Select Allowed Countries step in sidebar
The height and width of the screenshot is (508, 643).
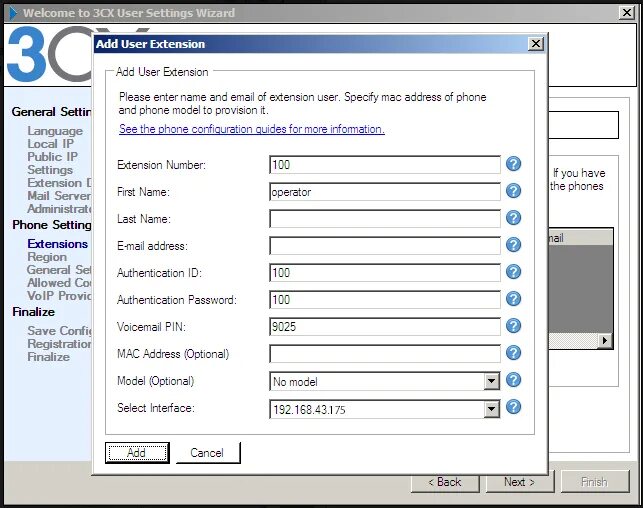(59, 283)
